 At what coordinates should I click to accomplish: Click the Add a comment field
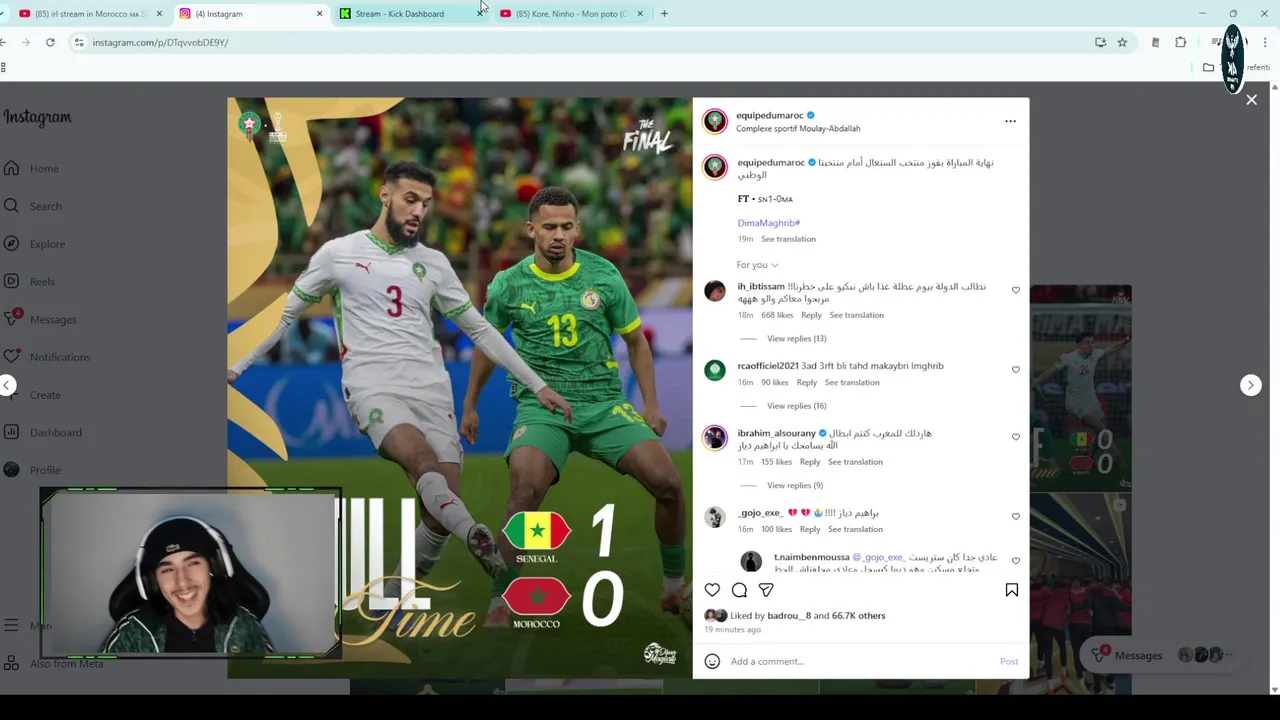click(860, 661)
